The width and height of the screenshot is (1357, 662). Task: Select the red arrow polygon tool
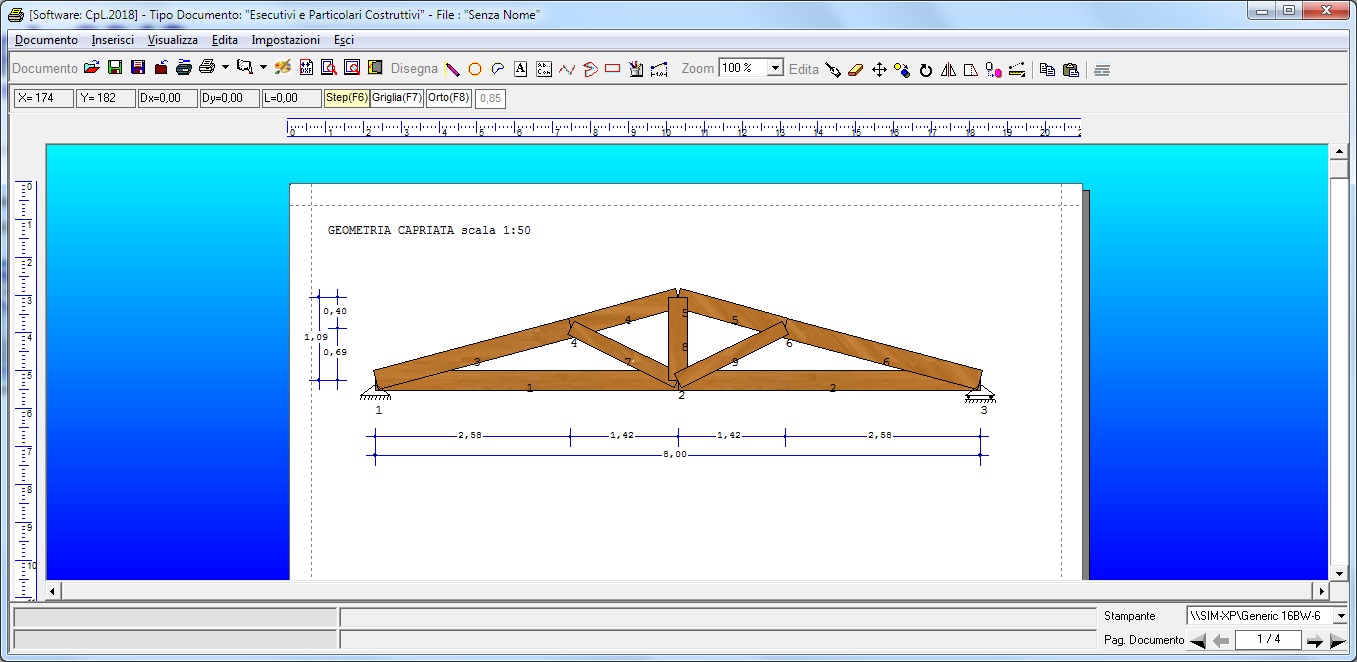pyautogui.click(x=590, y=69)
